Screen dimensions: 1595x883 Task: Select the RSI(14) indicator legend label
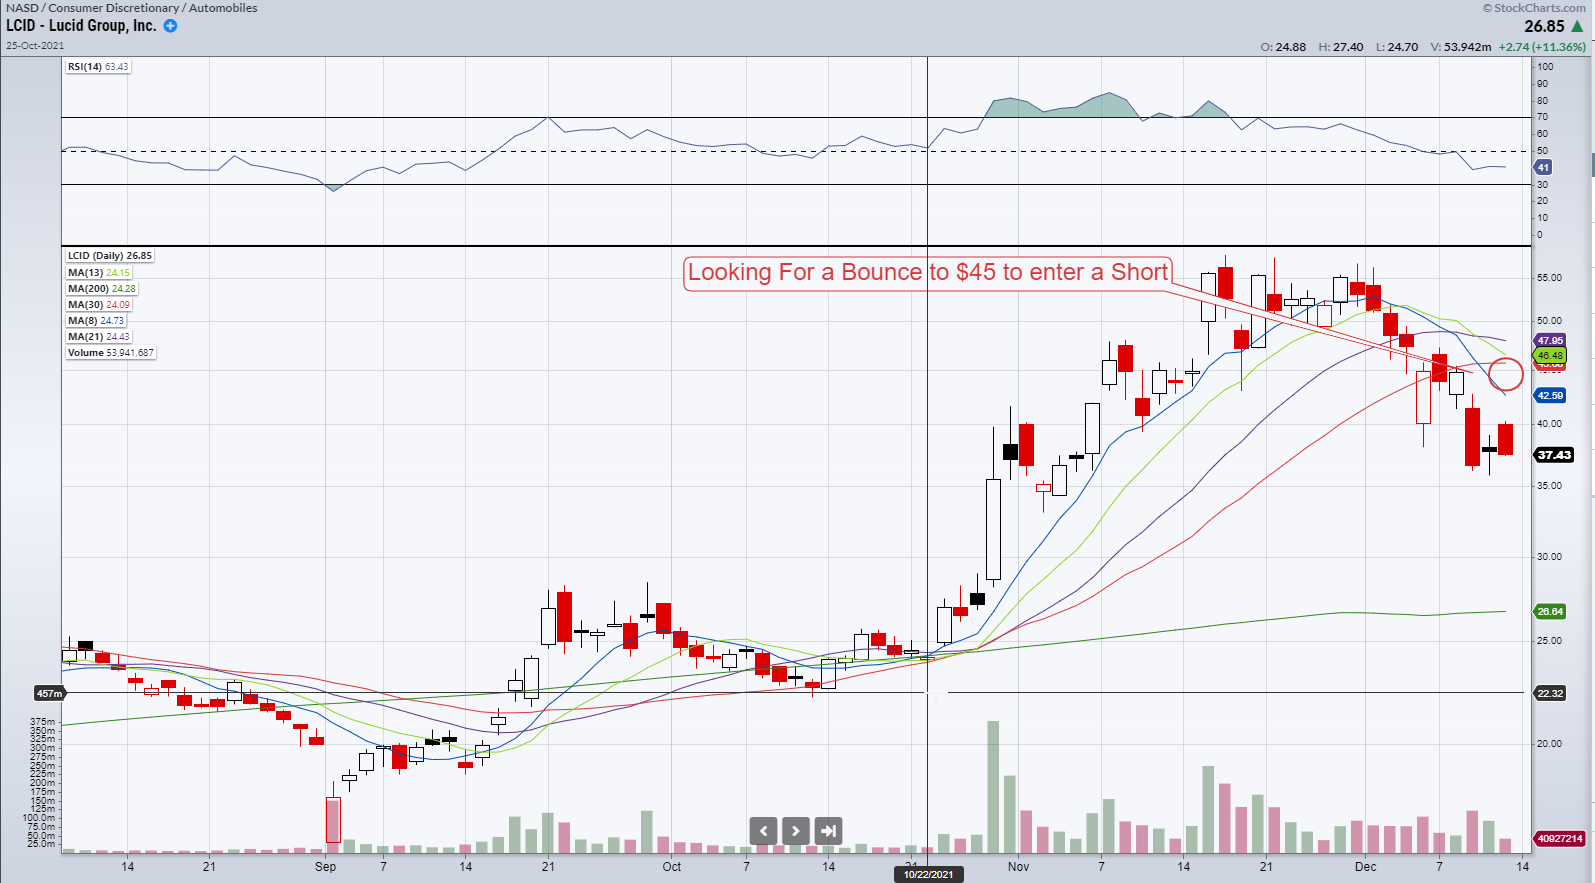(x=98, y=66)
